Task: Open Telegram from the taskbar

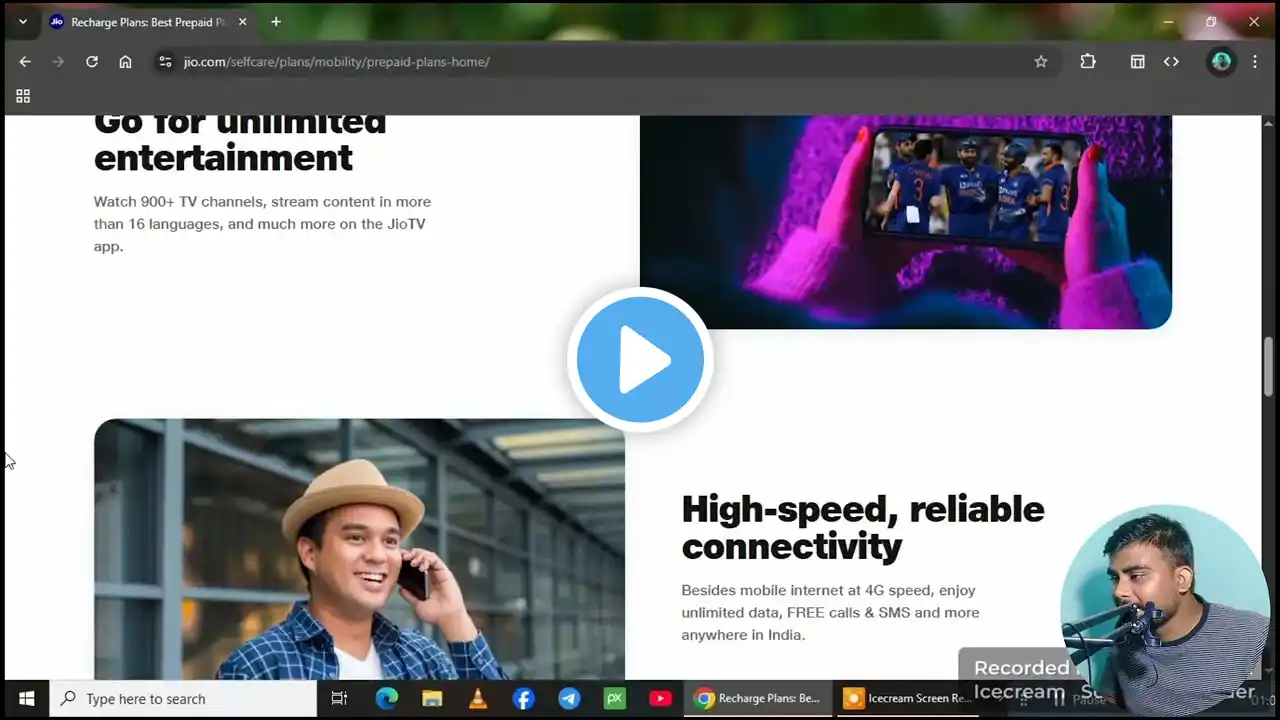Action: pyautogui.click(x=569, y=698)
